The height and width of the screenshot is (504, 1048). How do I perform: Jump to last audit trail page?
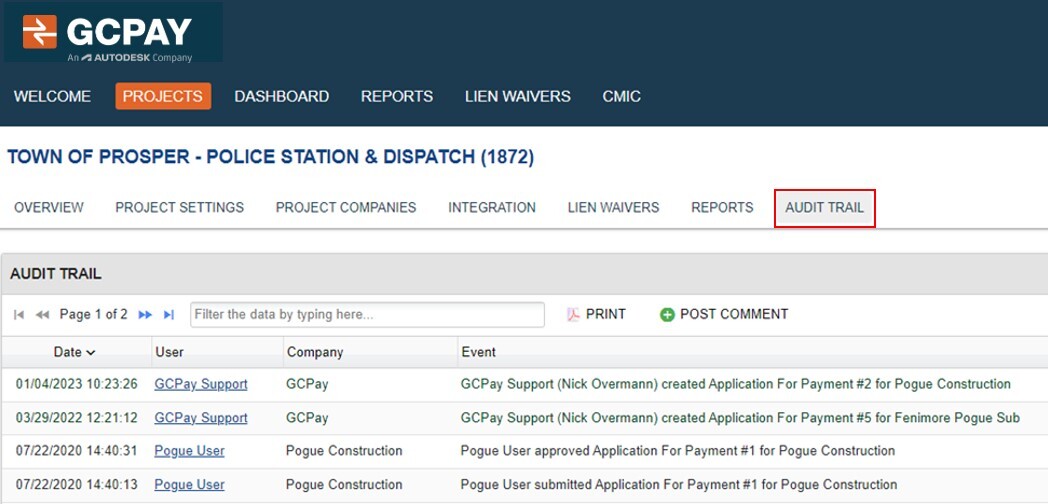[x=168, y=315]
